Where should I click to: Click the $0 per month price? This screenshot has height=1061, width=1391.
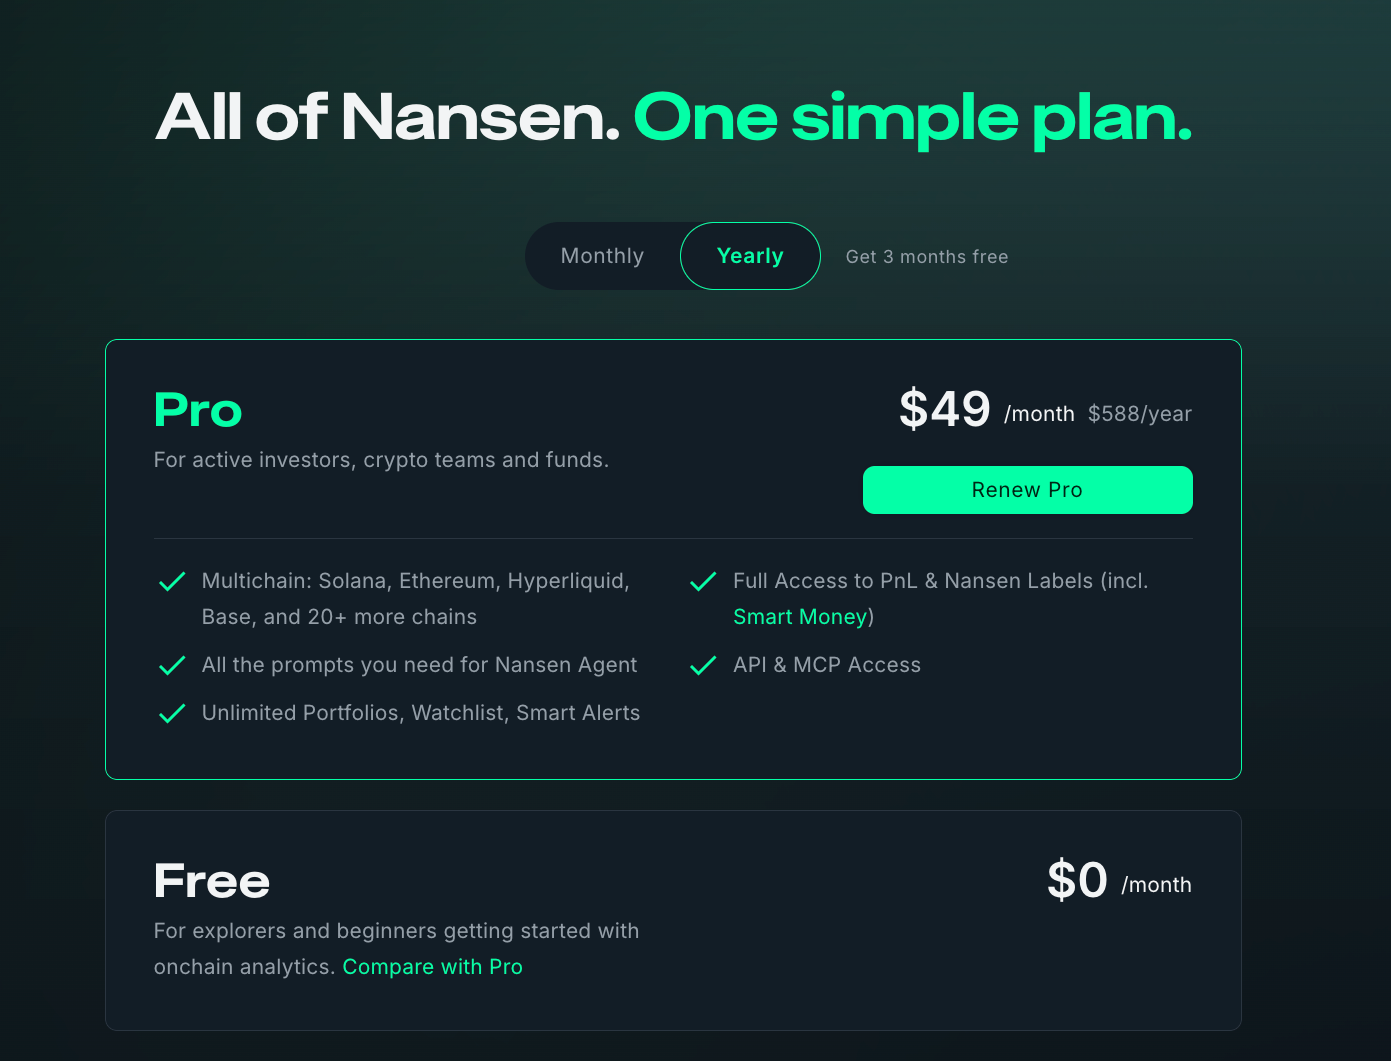click(x=1077, y=881)
